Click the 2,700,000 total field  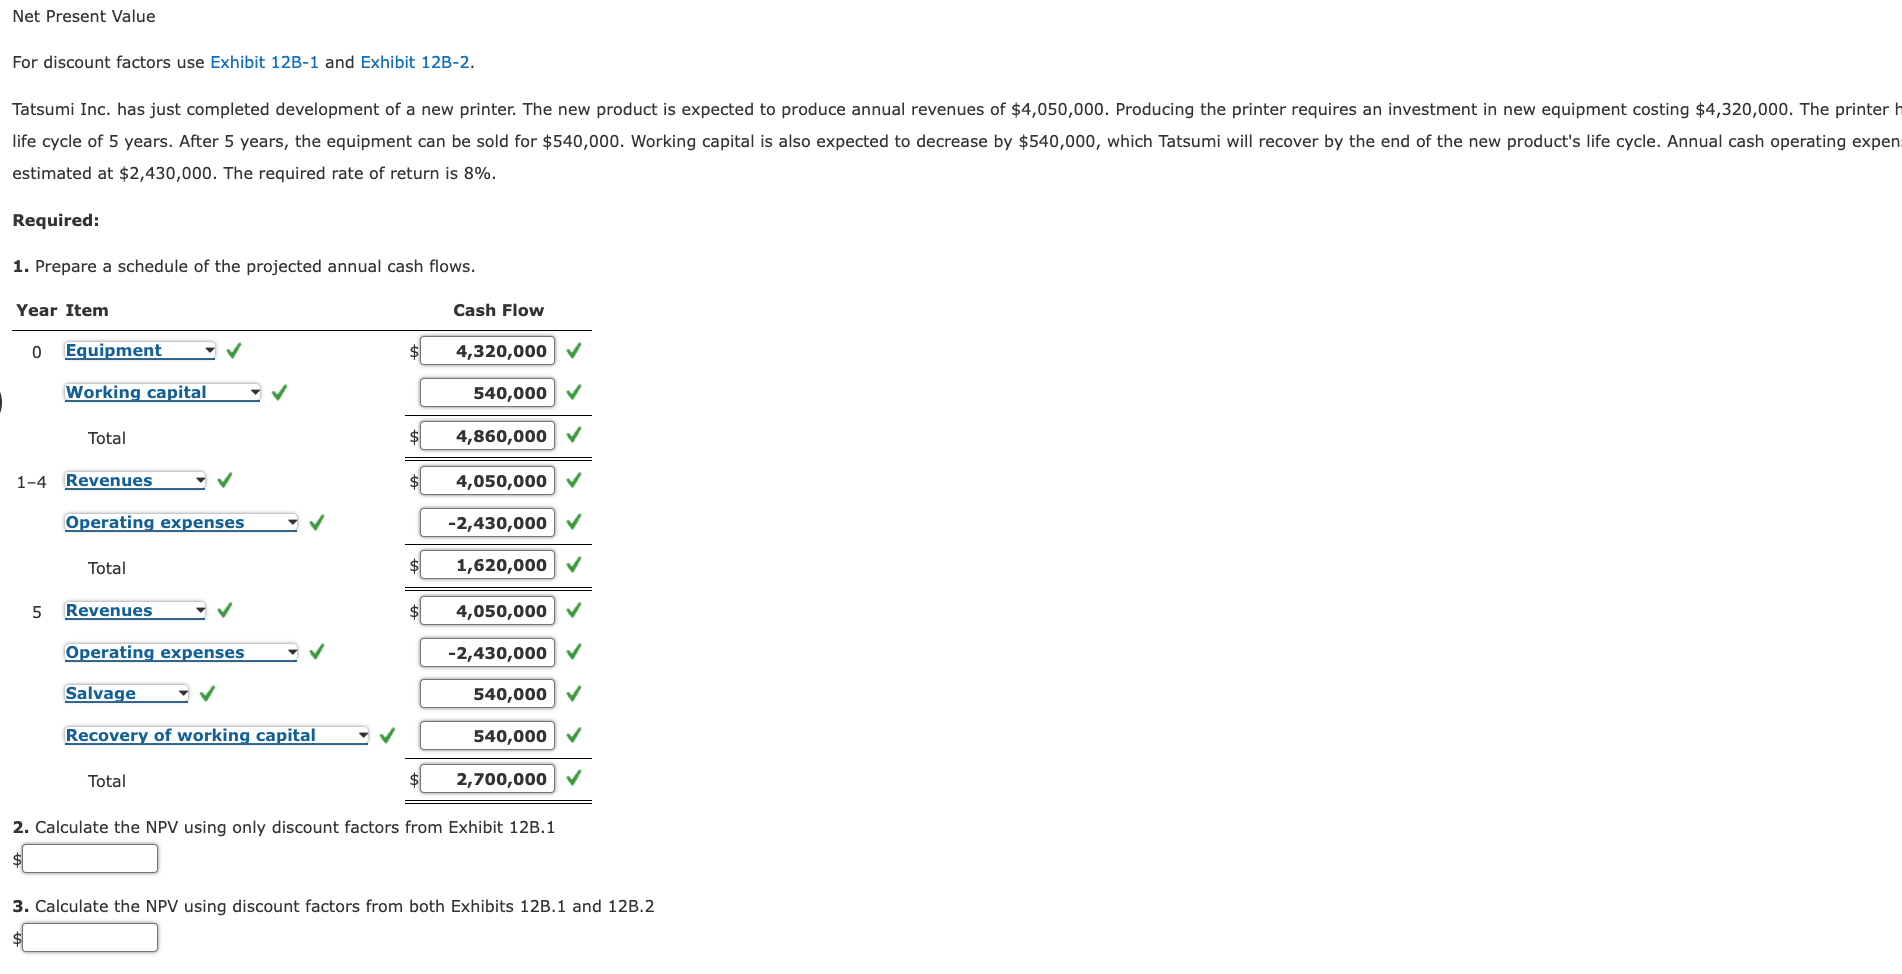click(x=487, y=779)
